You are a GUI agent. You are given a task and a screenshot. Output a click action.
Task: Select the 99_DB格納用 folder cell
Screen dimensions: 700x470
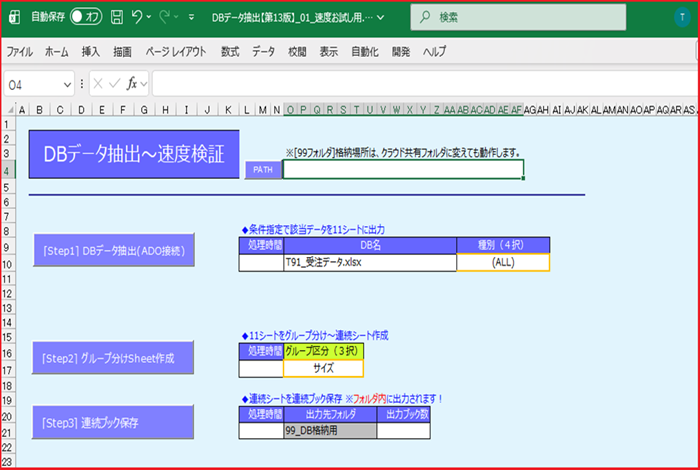pyautogui.click(x=330, y=431)
